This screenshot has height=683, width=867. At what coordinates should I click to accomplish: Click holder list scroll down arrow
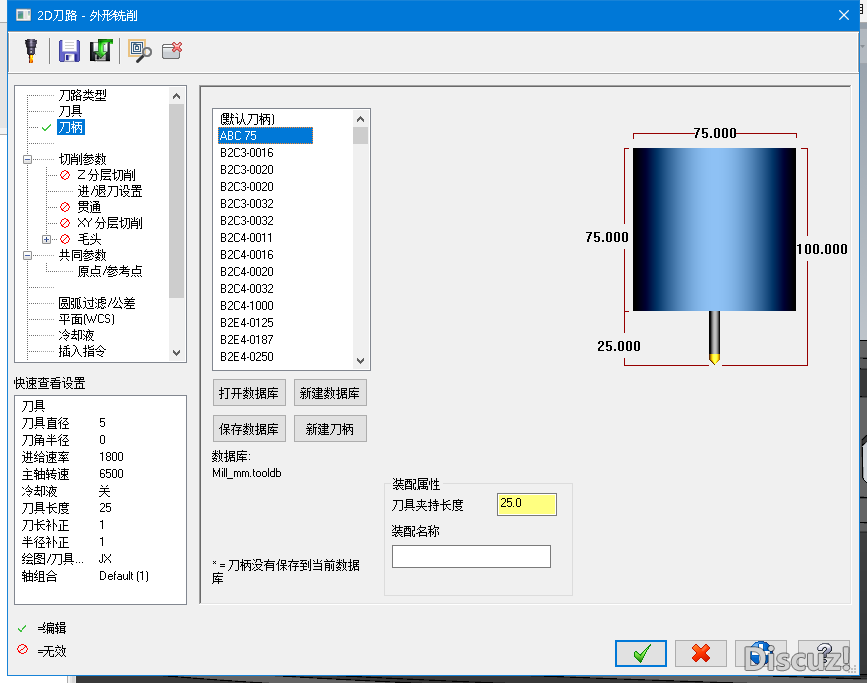tap(361, 361)
